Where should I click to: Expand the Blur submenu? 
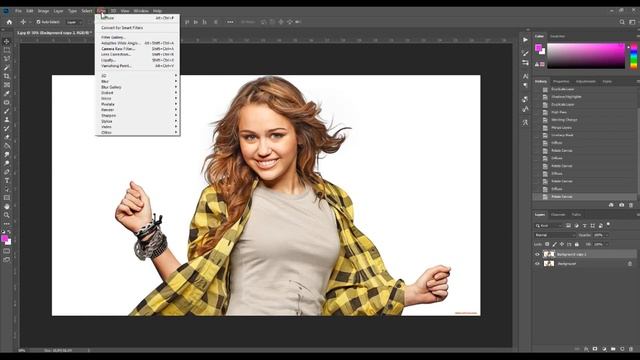(x=138, y=81)
